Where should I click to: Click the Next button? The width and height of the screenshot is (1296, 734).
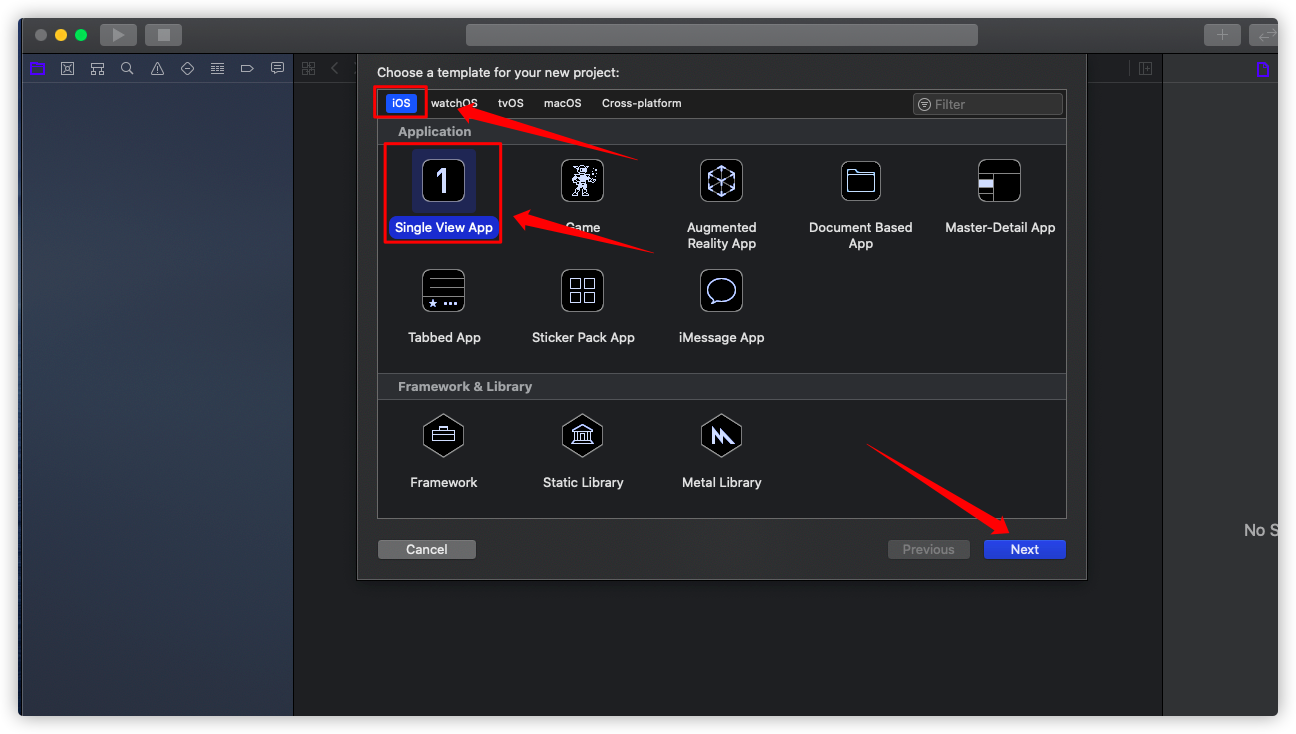tap(1025, 549)
